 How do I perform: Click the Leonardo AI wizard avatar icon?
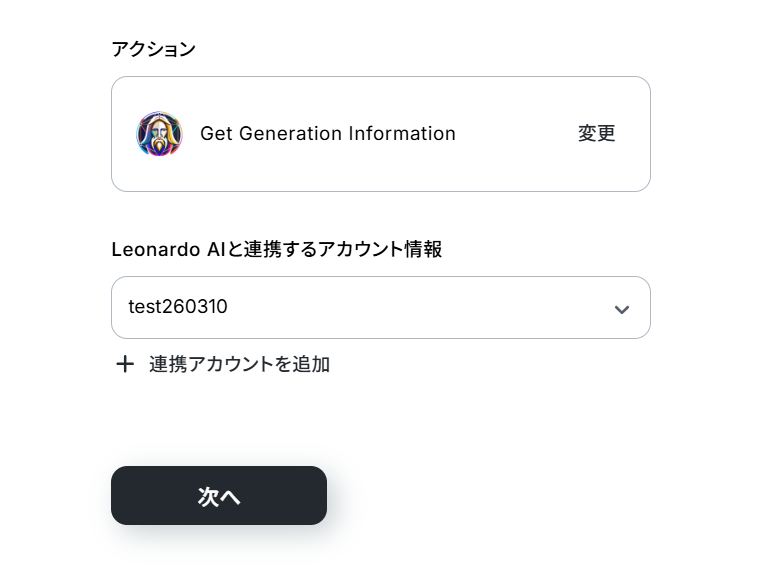click(x=159, y=134)
